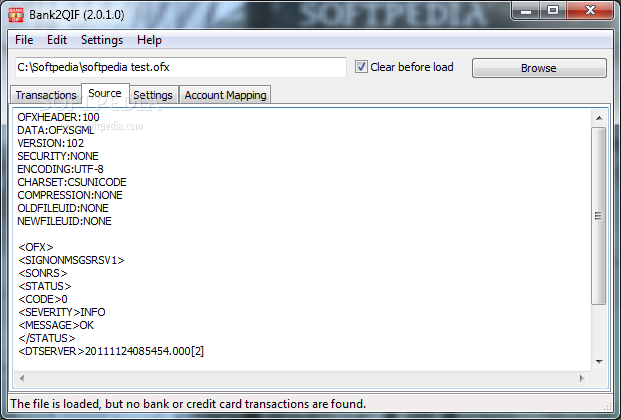This screenshot has height=420, width=621.
Task: Minimize the Bank2QIF window
Action: pos(526,11)
